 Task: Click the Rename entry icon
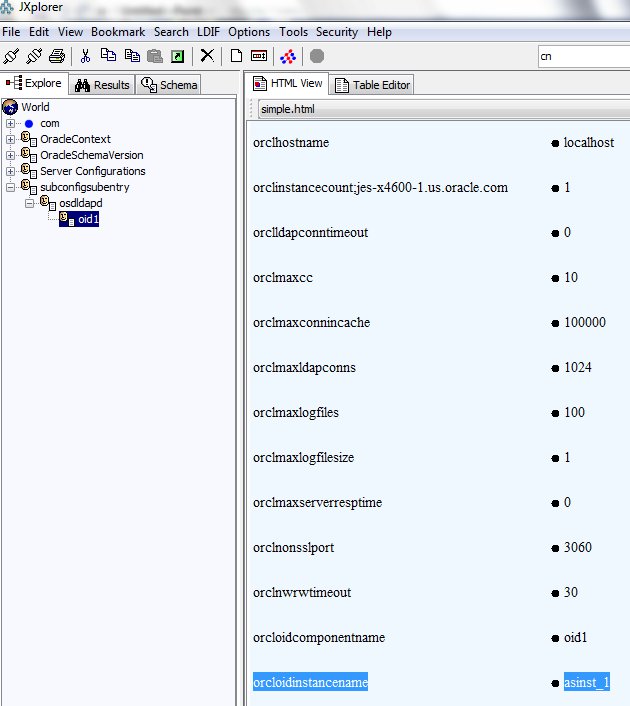tap(259, 56)
